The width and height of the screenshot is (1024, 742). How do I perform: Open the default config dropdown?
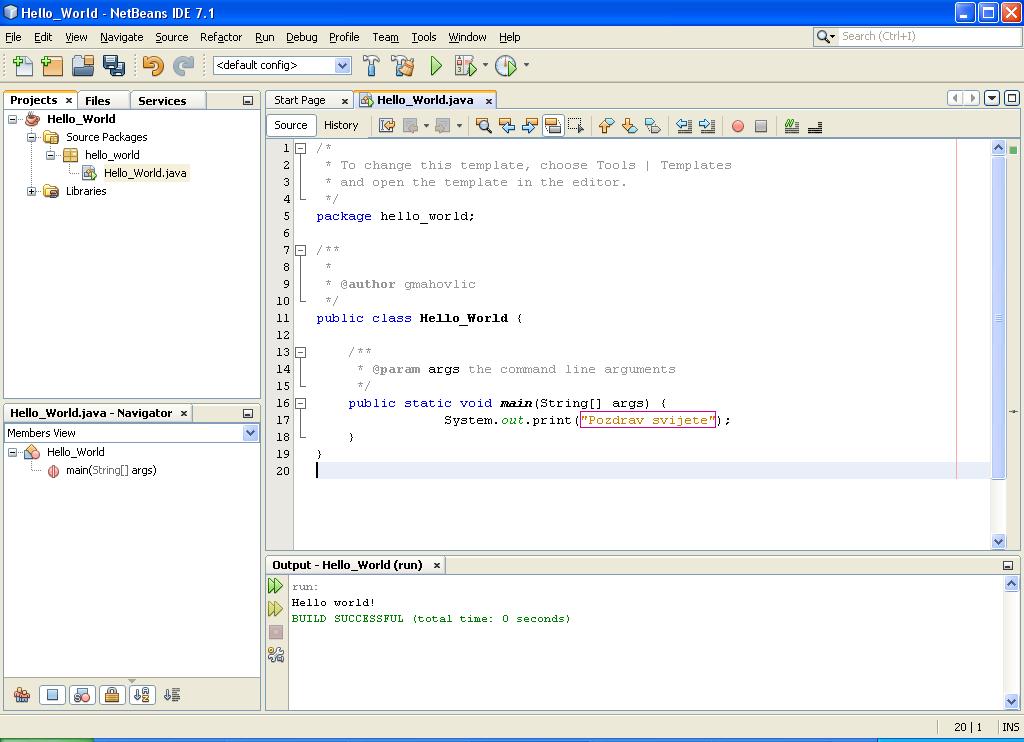pyautogui.click(x=342, y=65)
